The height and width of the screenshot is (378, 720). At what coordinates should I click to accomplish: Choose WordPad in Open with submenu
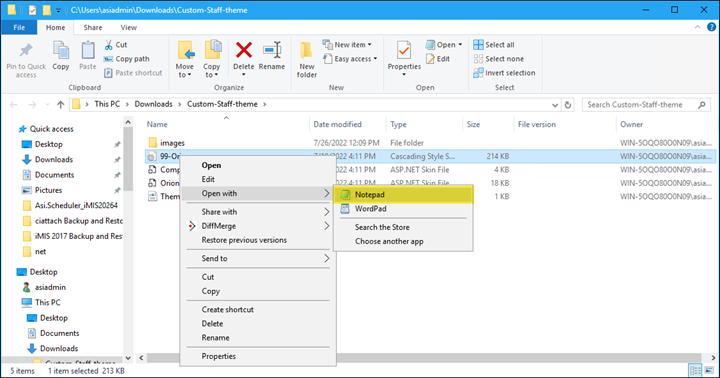click(x=404, y=209)
